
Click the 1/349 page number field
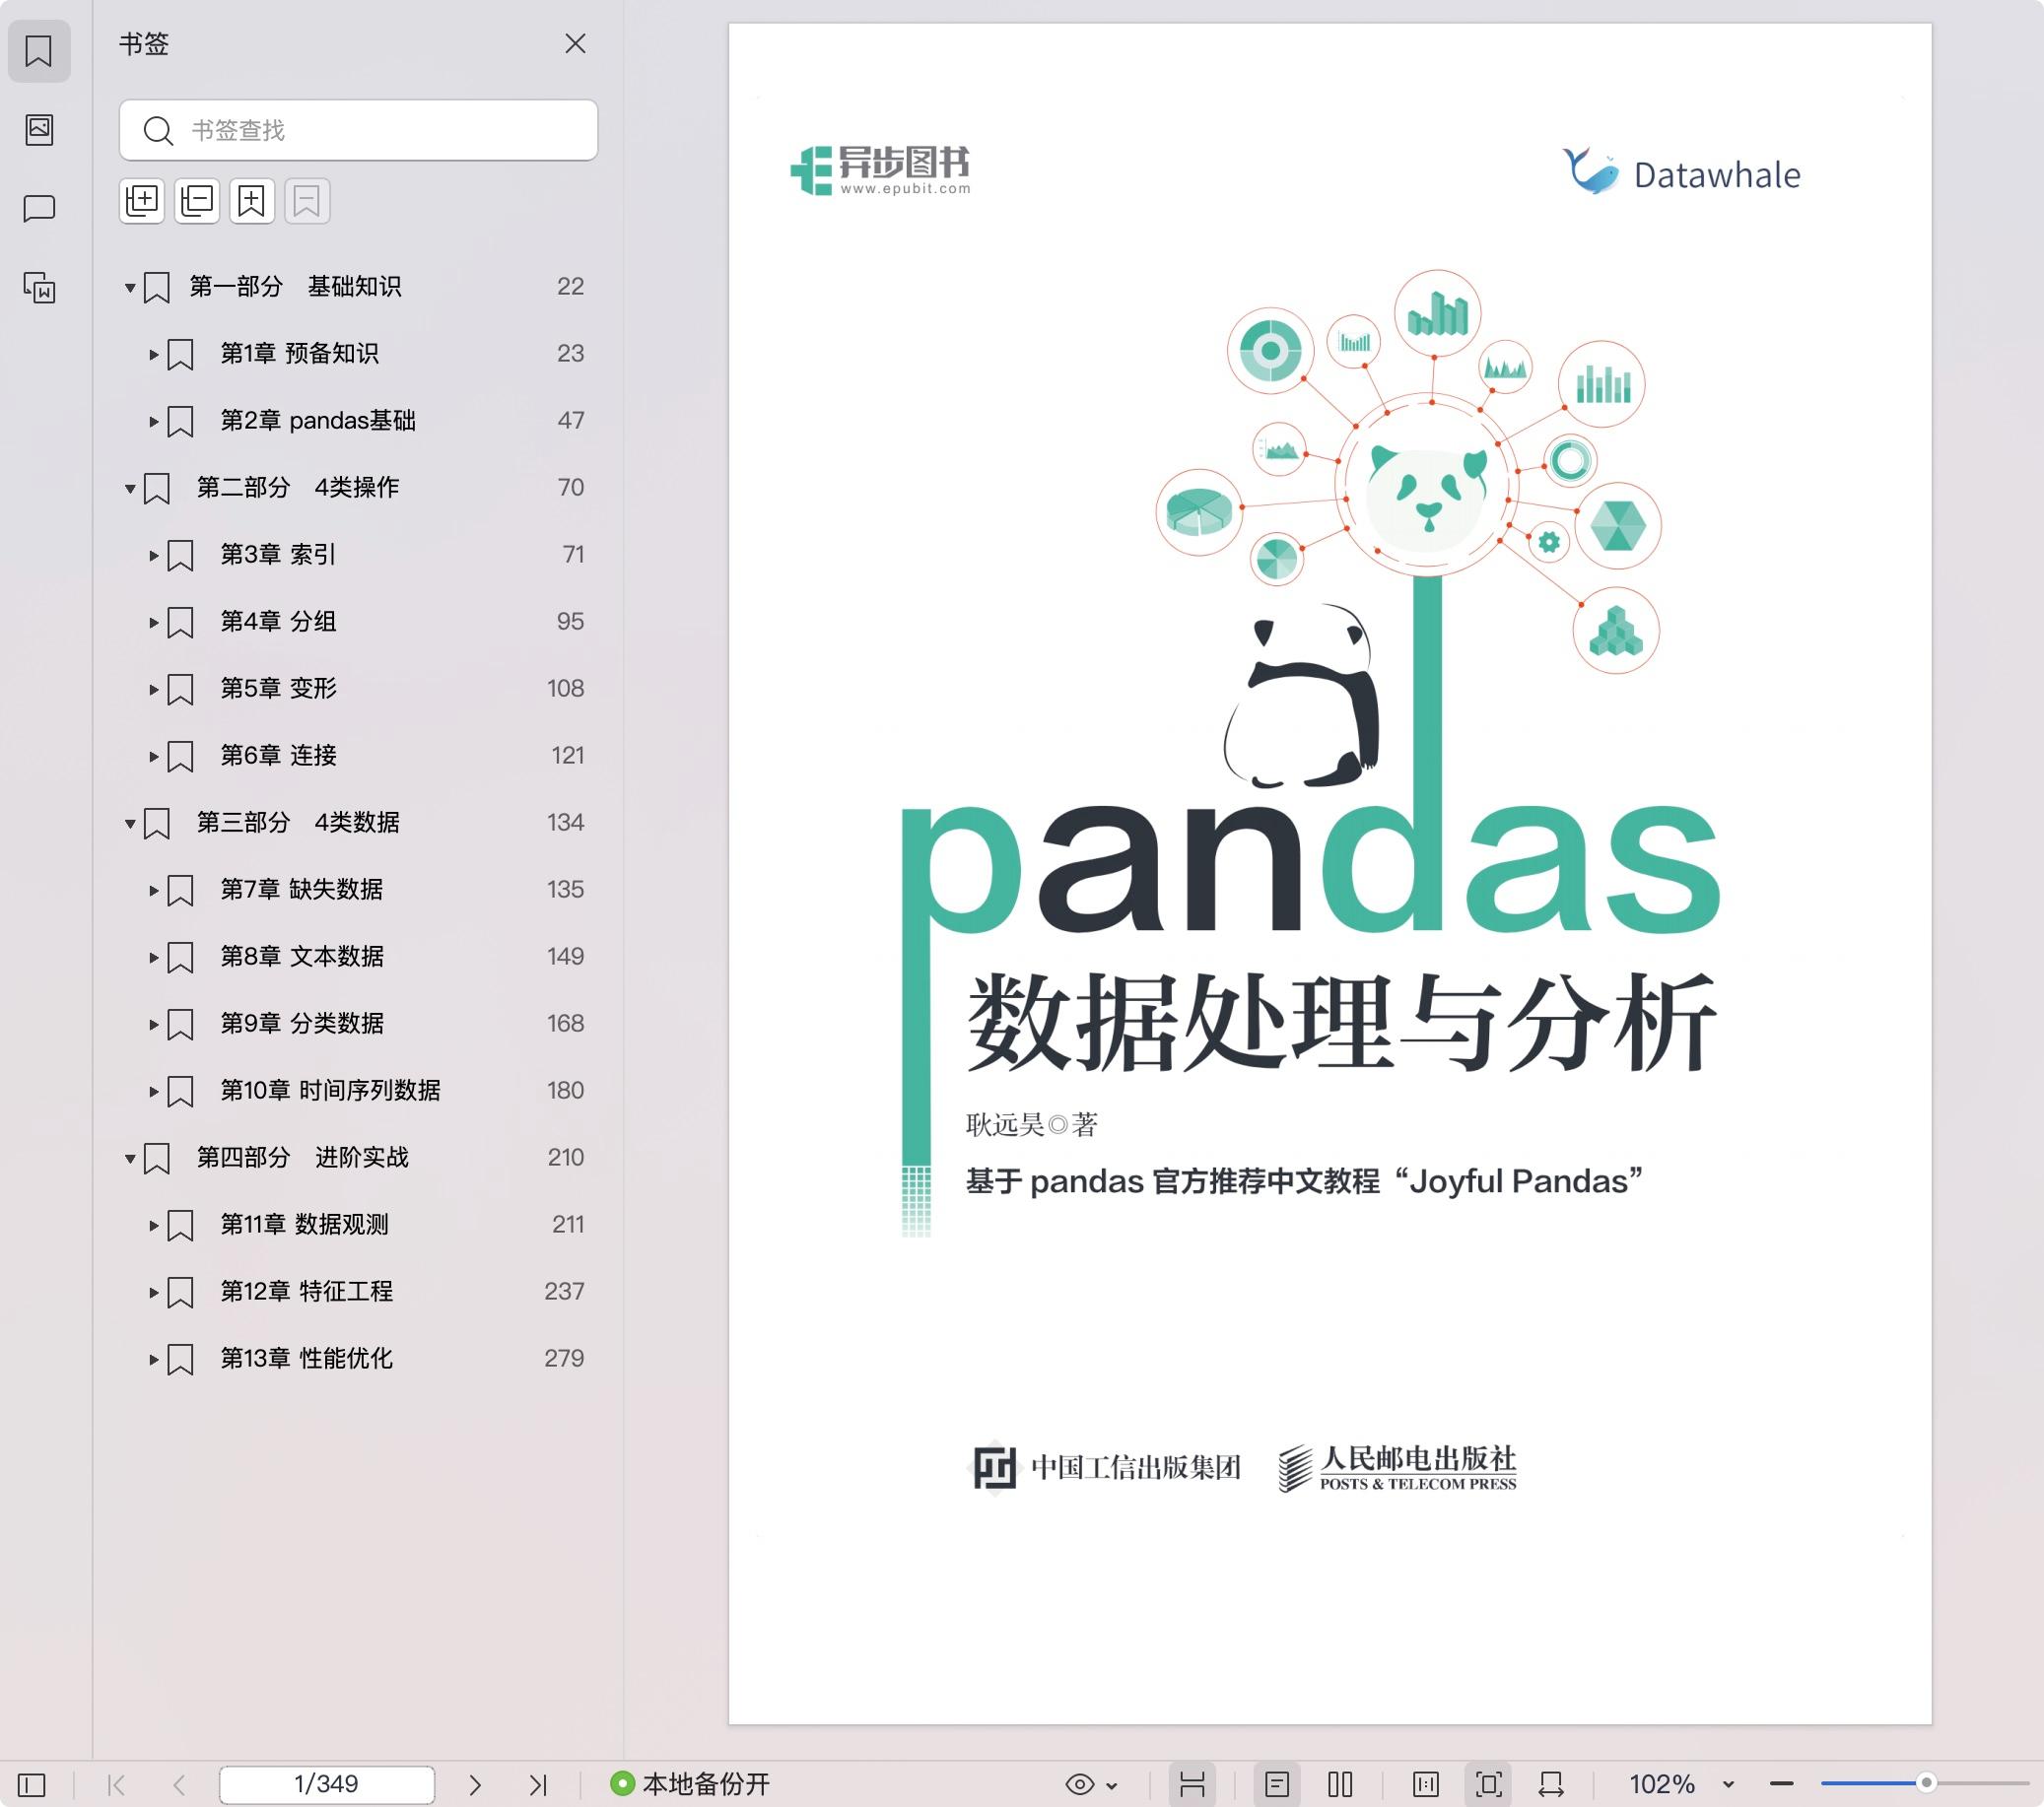point(327,1784)
